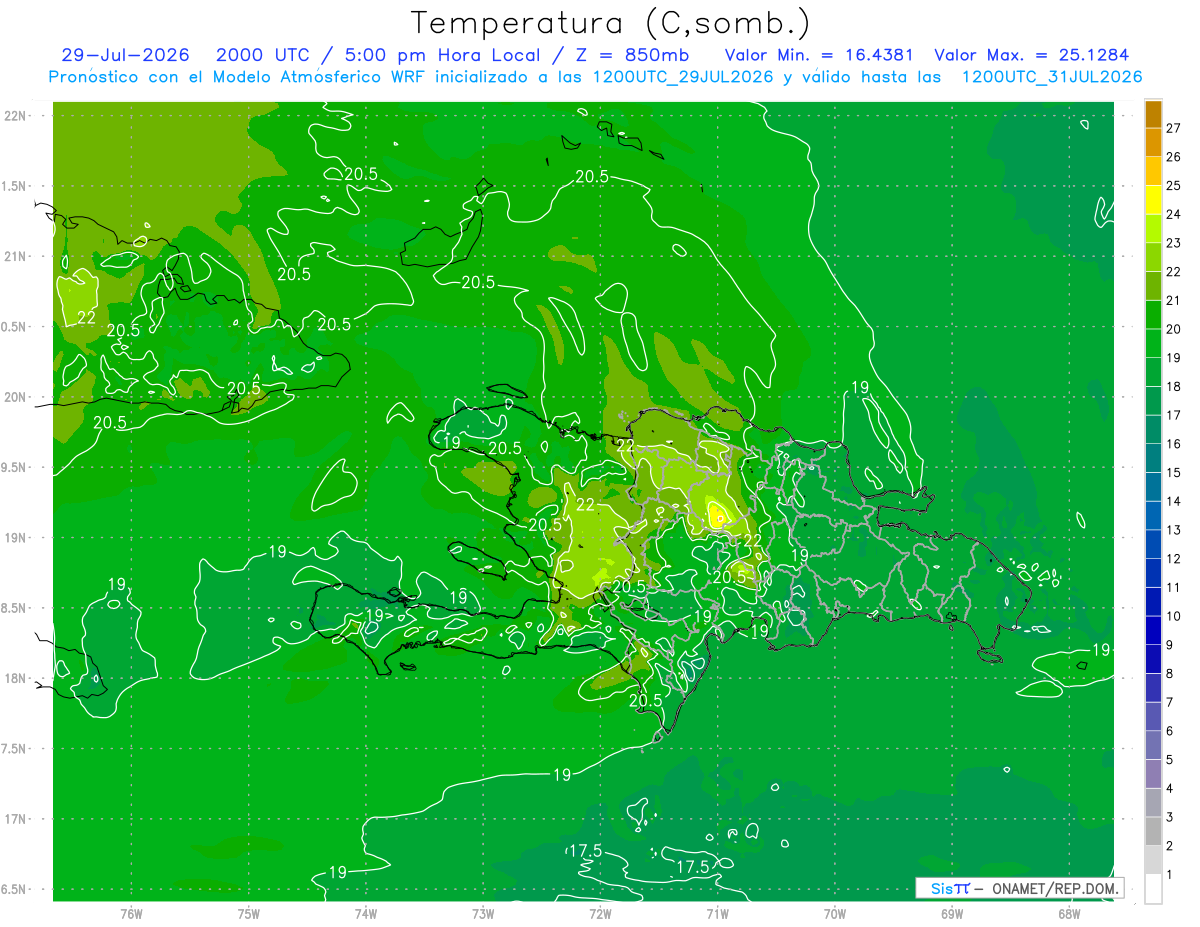Click the '22N' latitude axis label

tap(14, 115)
